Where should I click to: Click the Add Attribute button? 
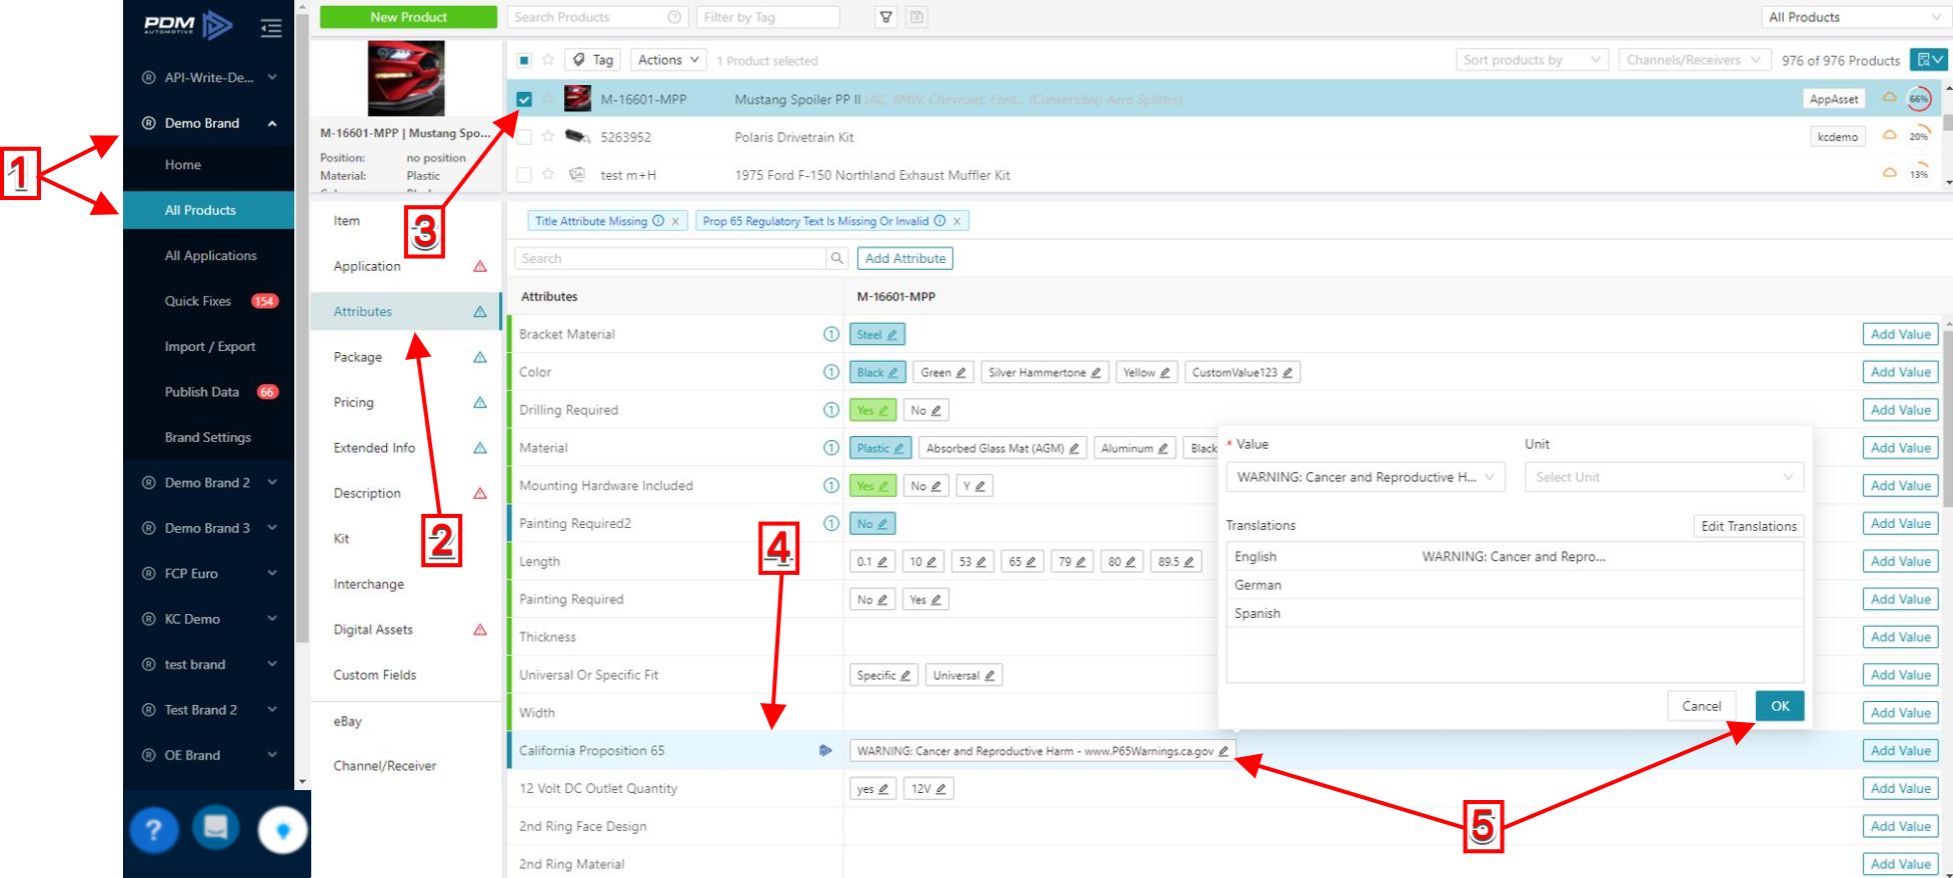coord(905,258)
